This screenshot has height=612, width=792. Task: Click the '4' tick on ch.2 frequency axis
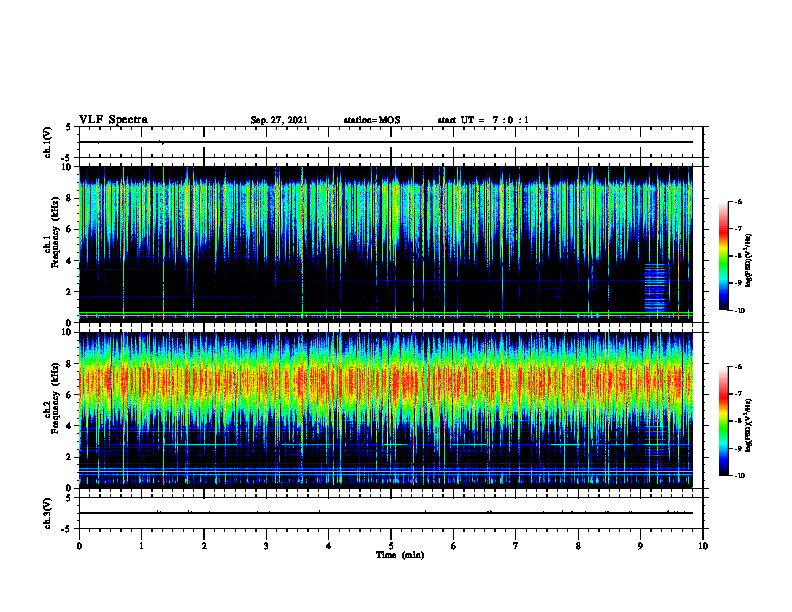coord(70,426)
